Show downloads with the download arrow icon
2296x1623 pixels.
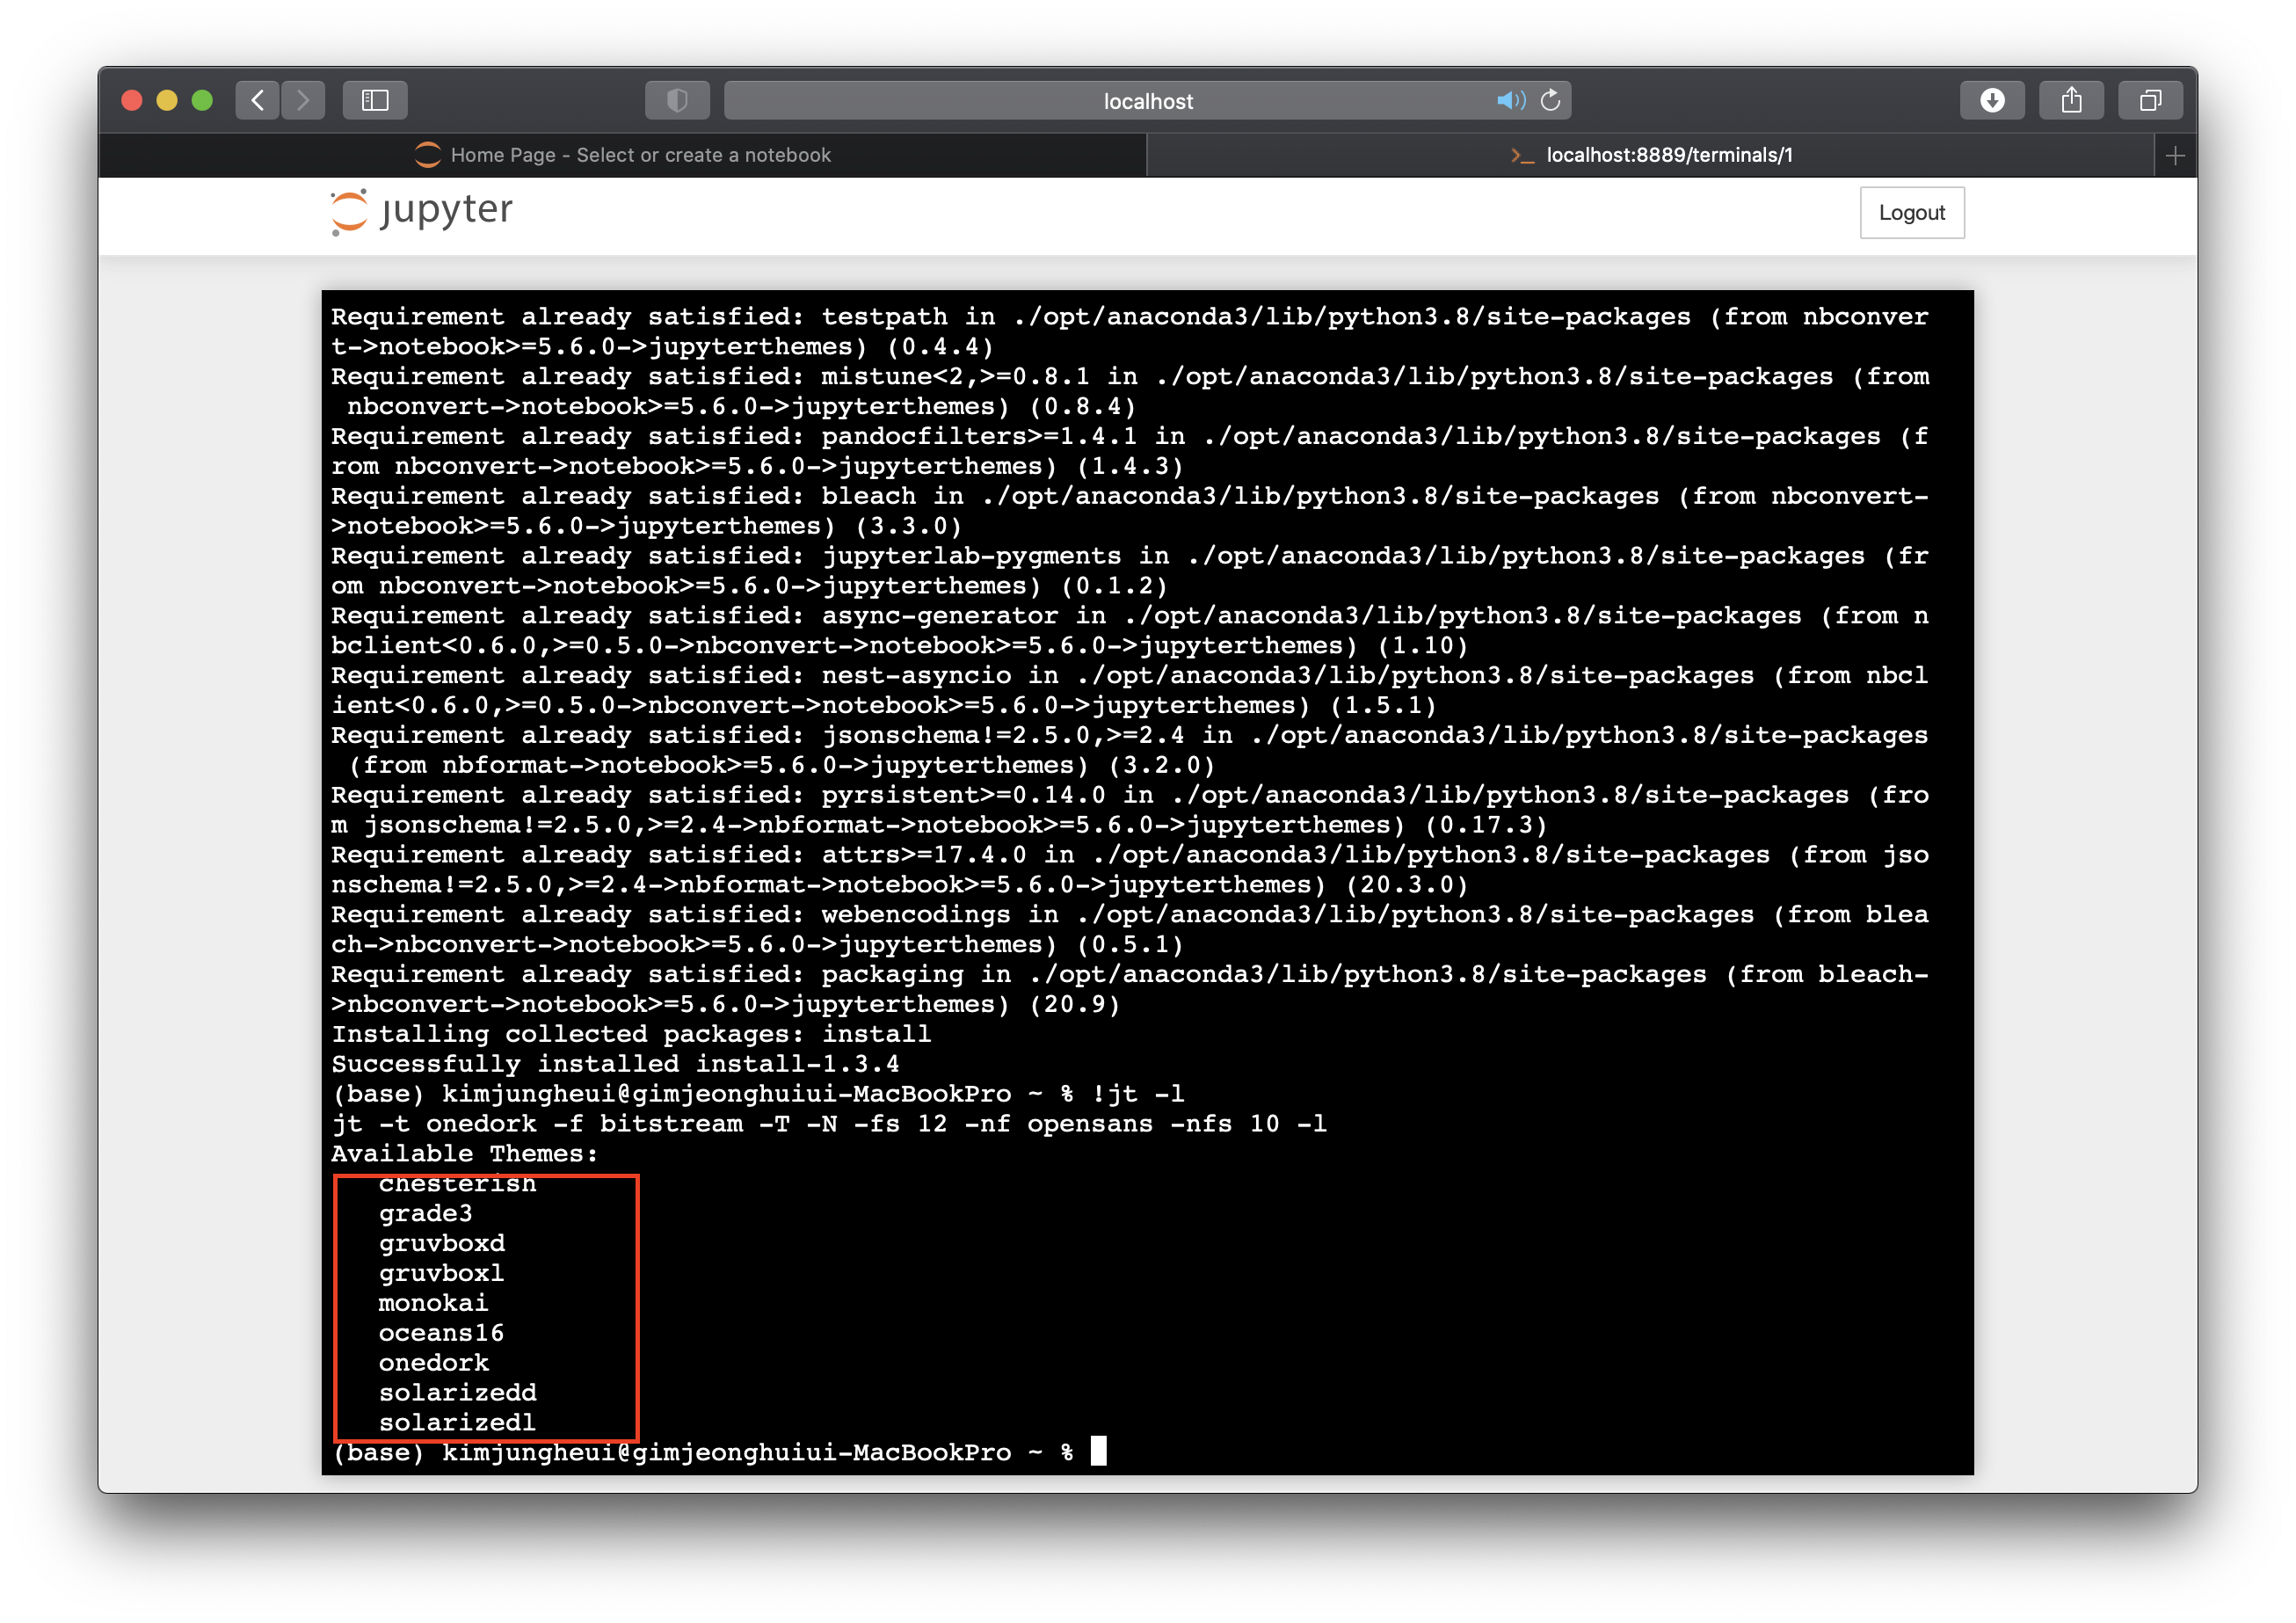click(1991, 100)
